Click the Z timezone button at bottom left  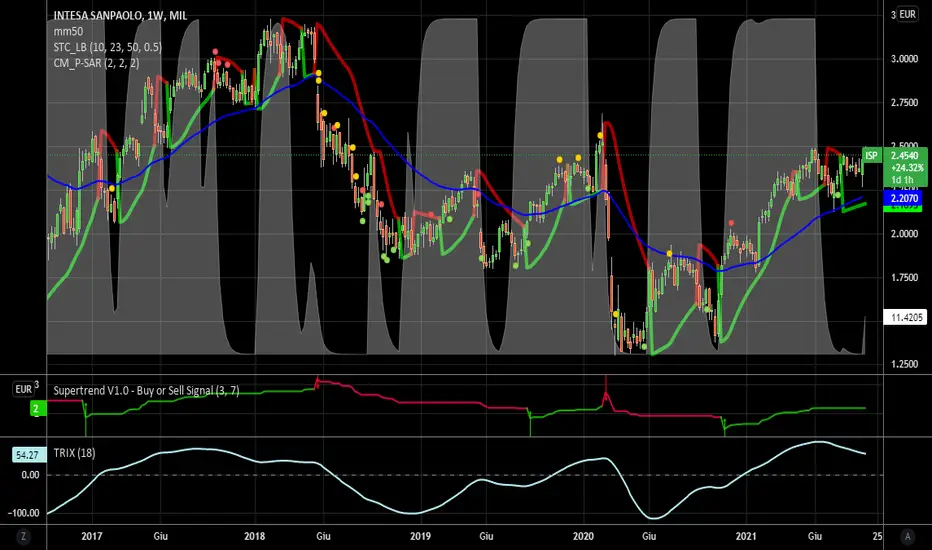click(23, 536)
